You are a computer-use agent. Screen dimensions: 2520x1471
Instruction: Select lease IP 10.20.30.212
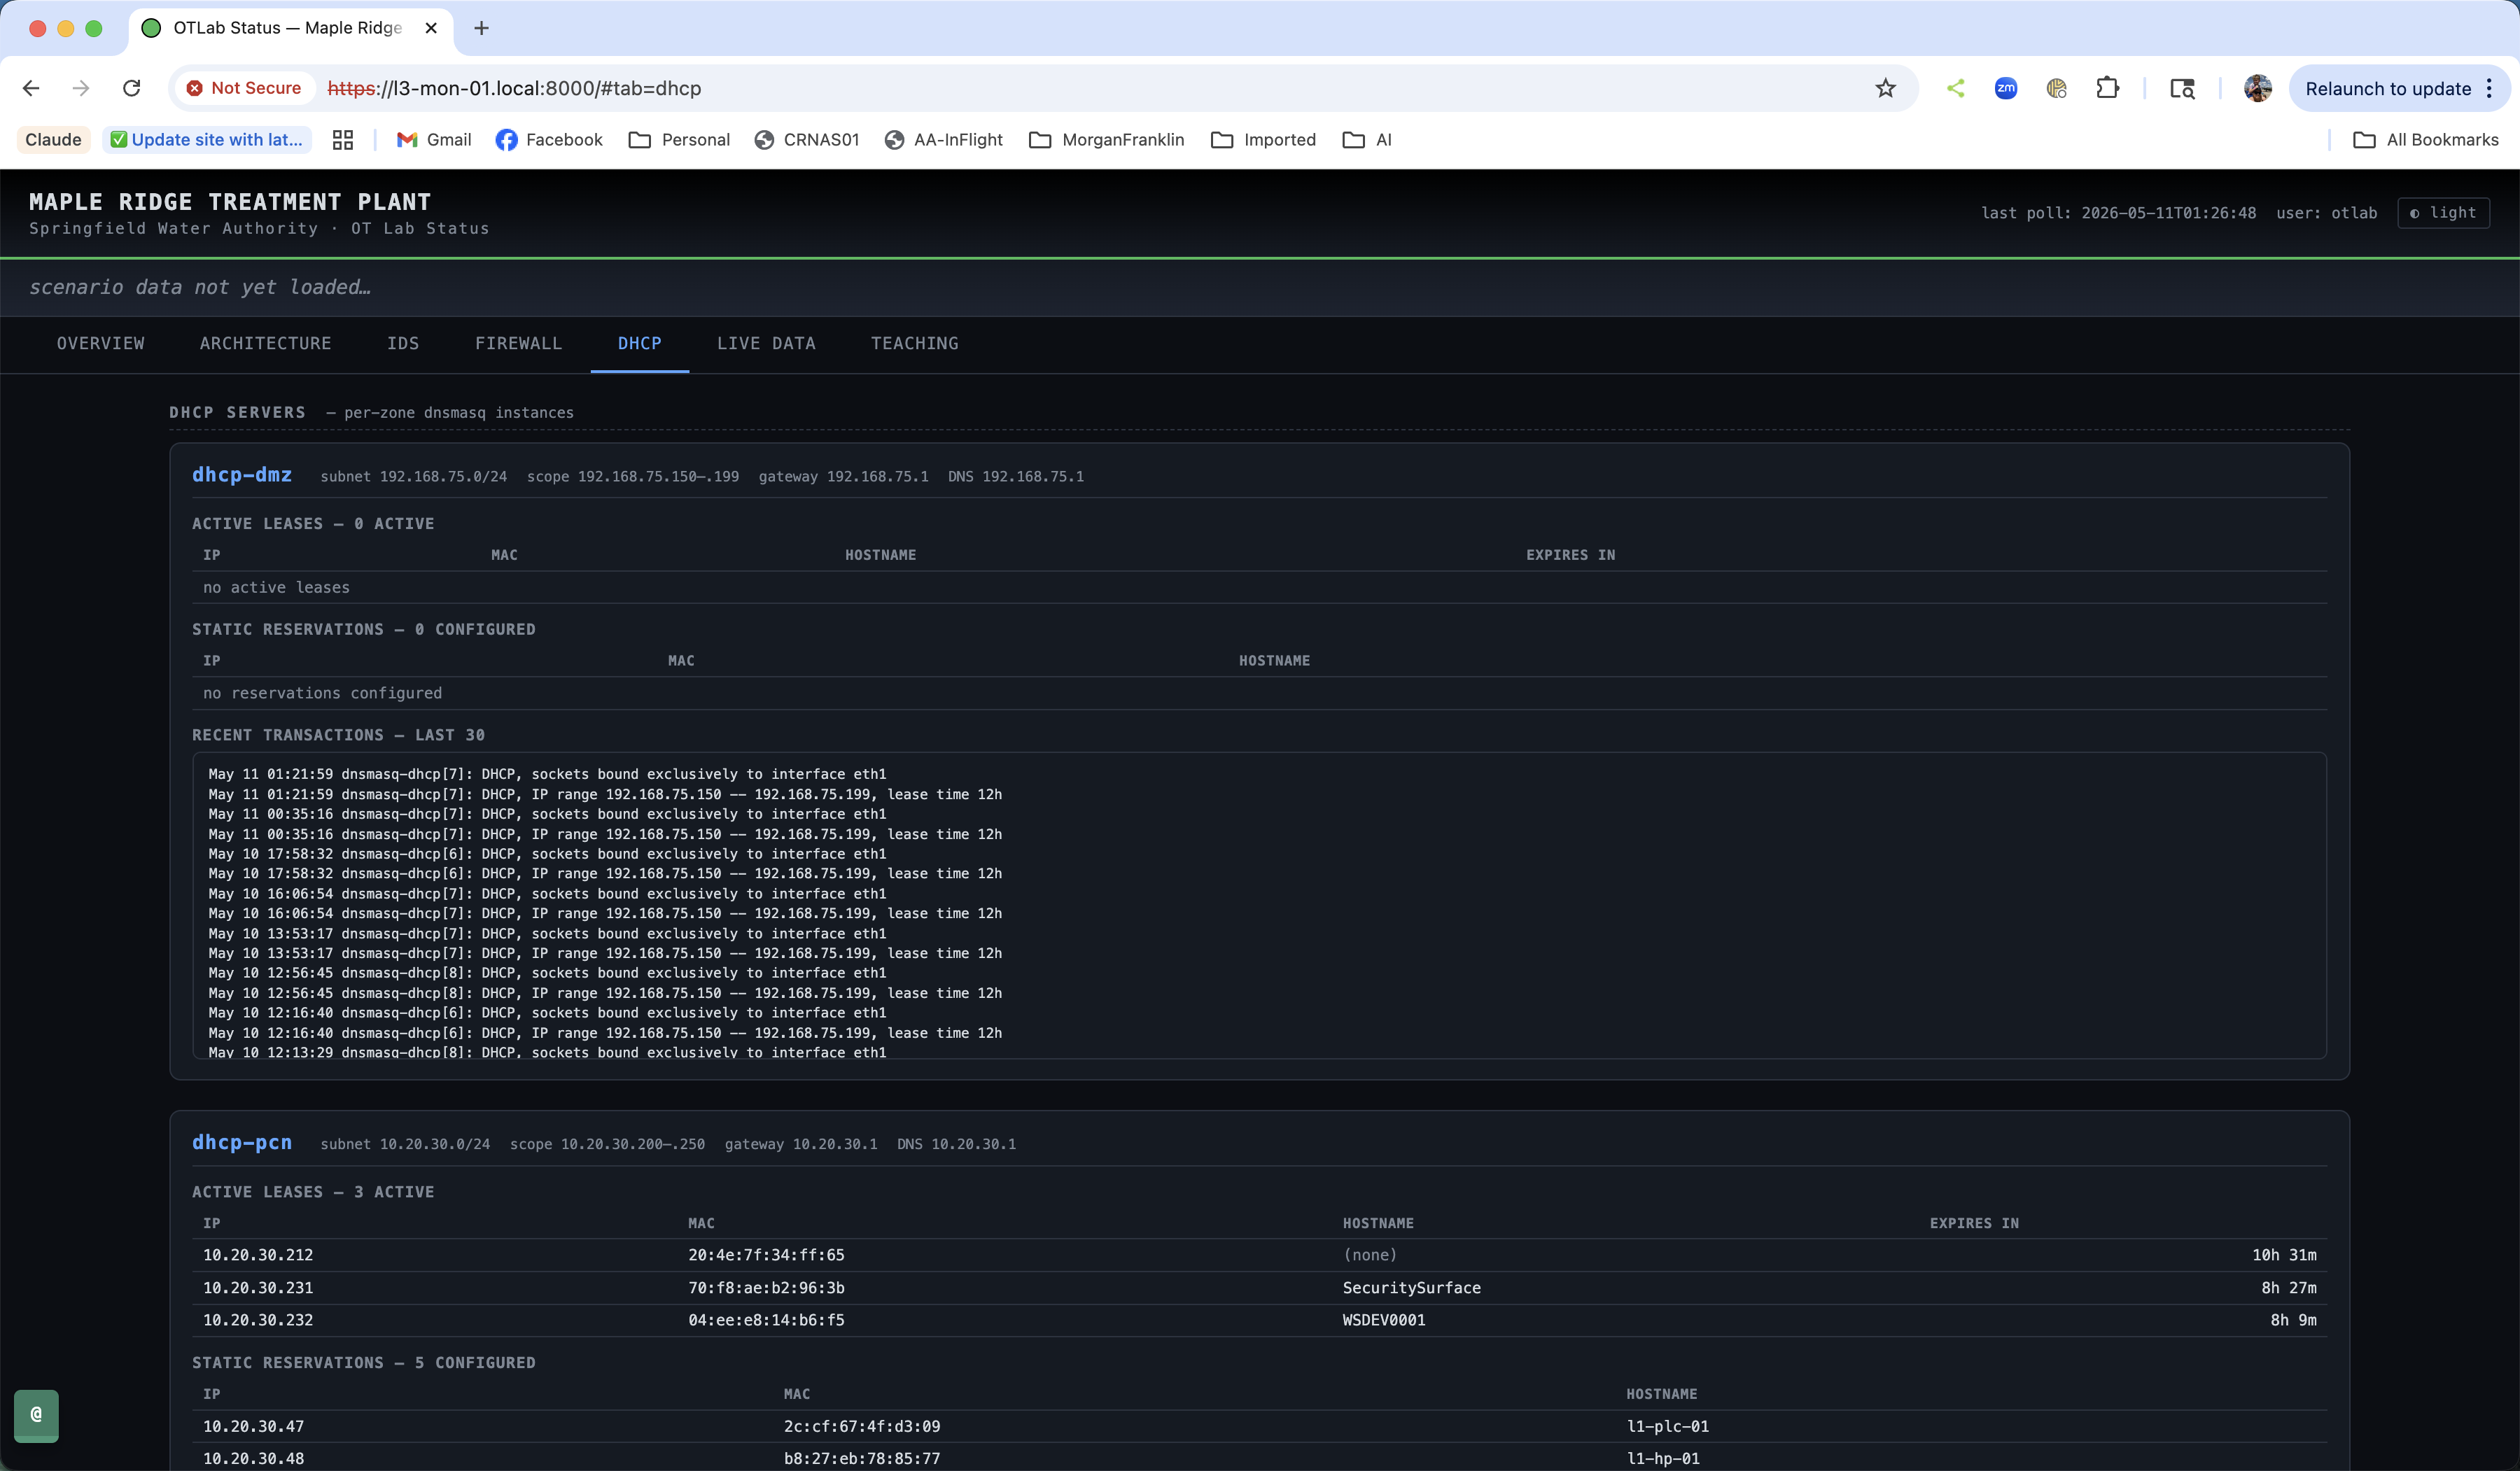pos(258,1255)
